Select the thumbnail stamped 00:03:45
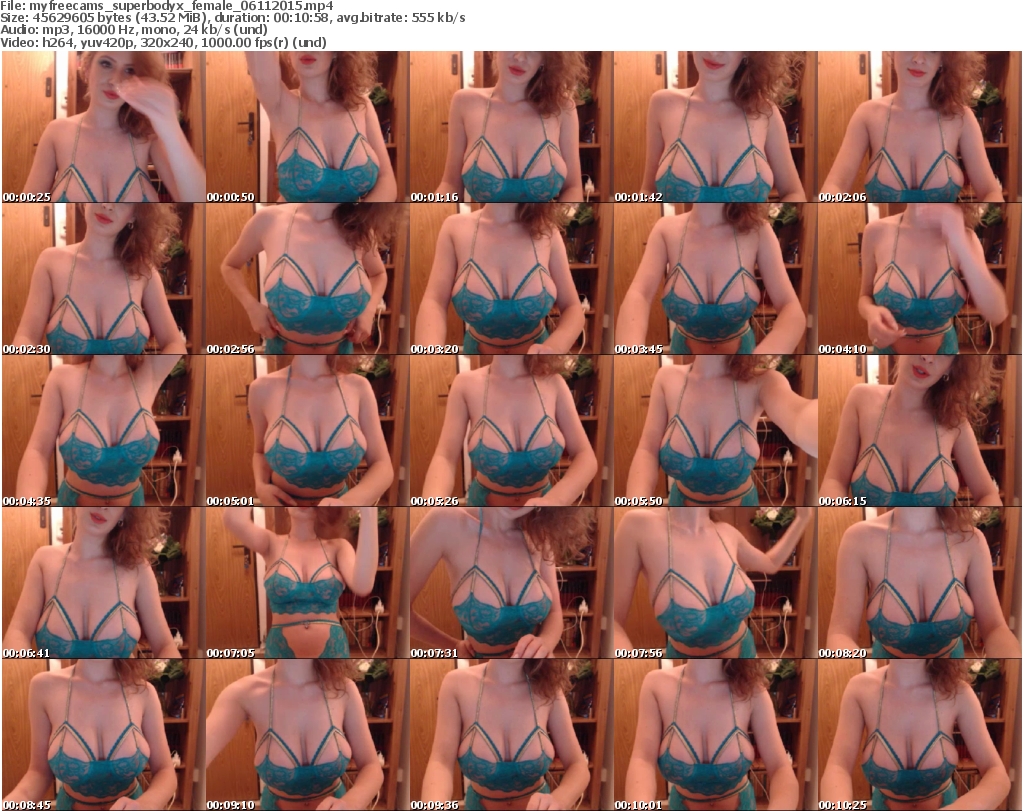 (x=715, y=279)
